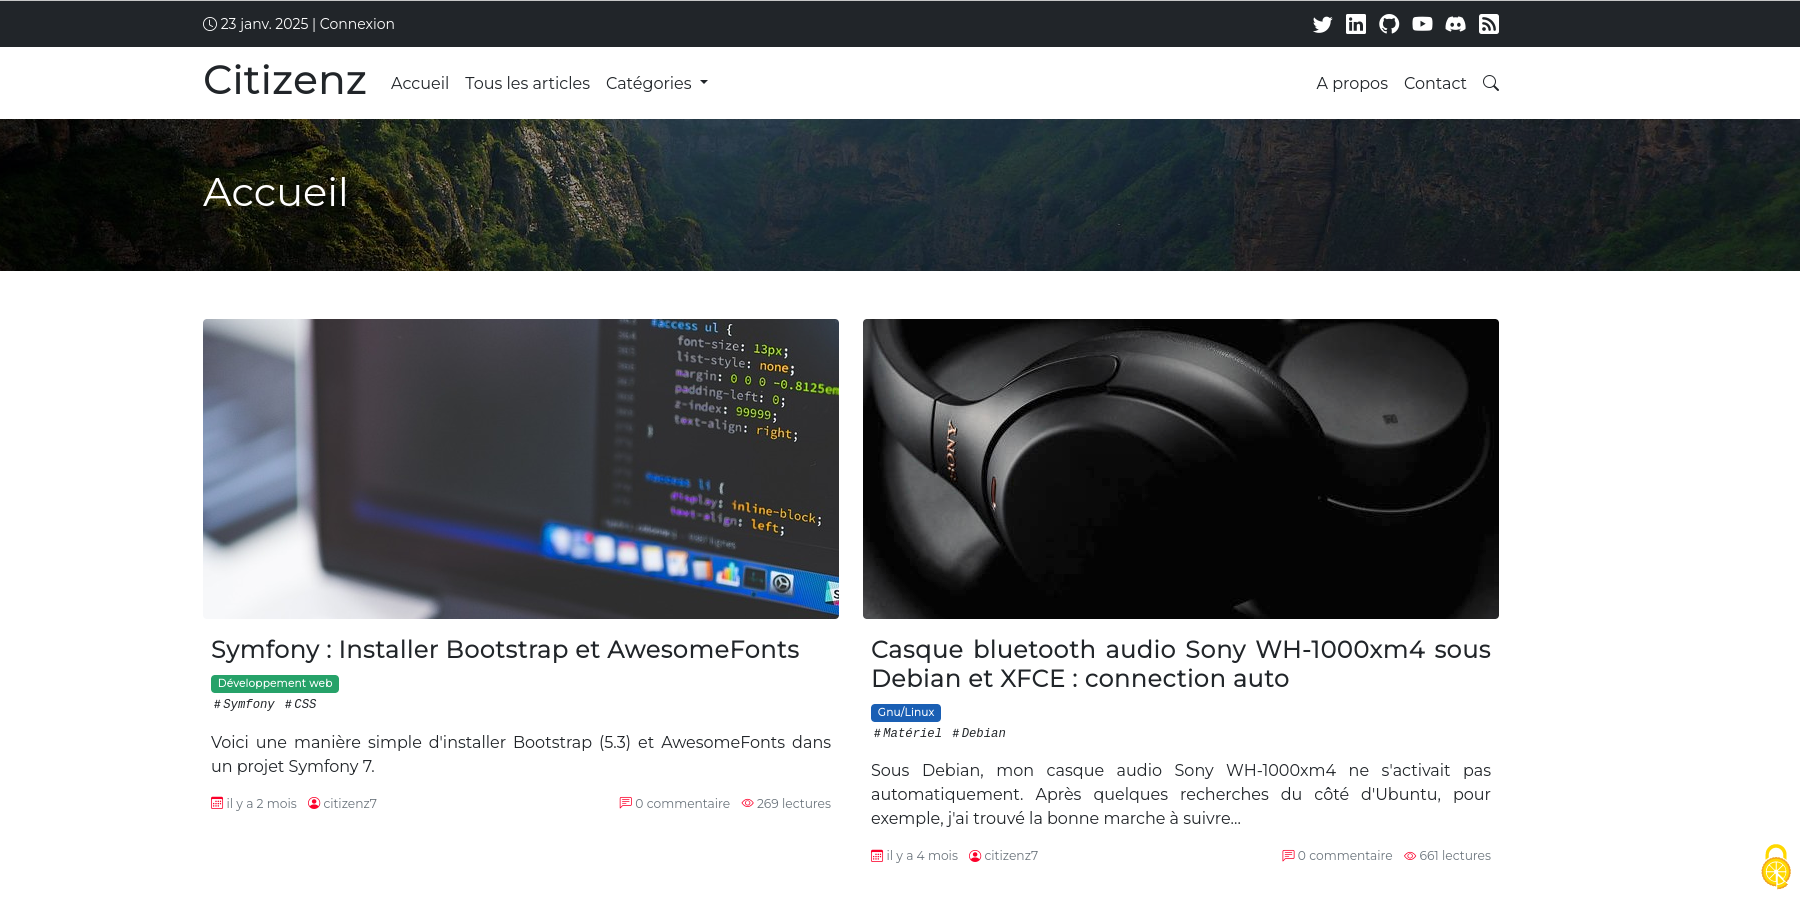
Task: Click '0 commentaire' on Symfony article
Action: pyautogui.click(x=682, y=803)
